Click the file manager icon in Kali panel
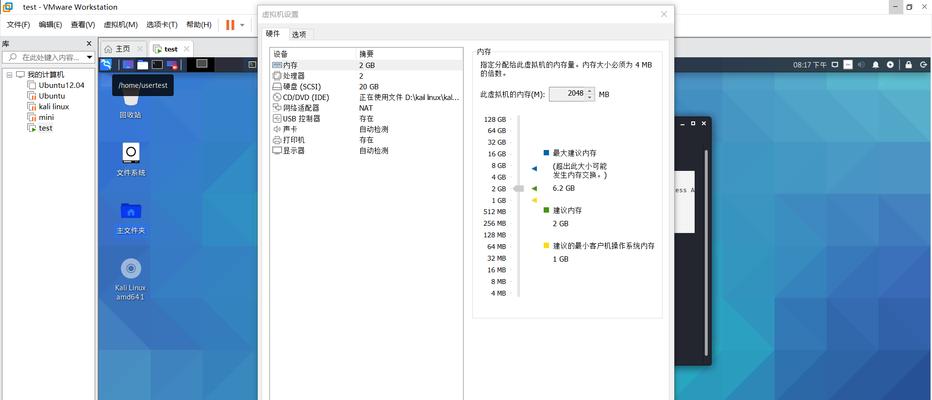This screenshot has height=400, width=932. [142, 65]
